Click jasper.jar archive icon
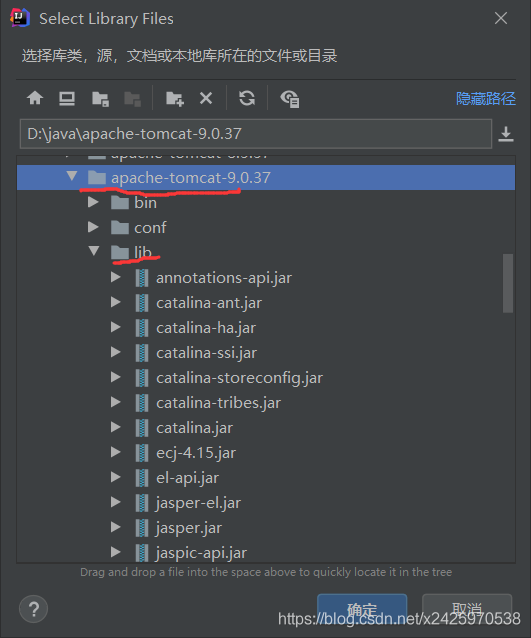Viewport: 531px width, 638px height. click(142, 528)
